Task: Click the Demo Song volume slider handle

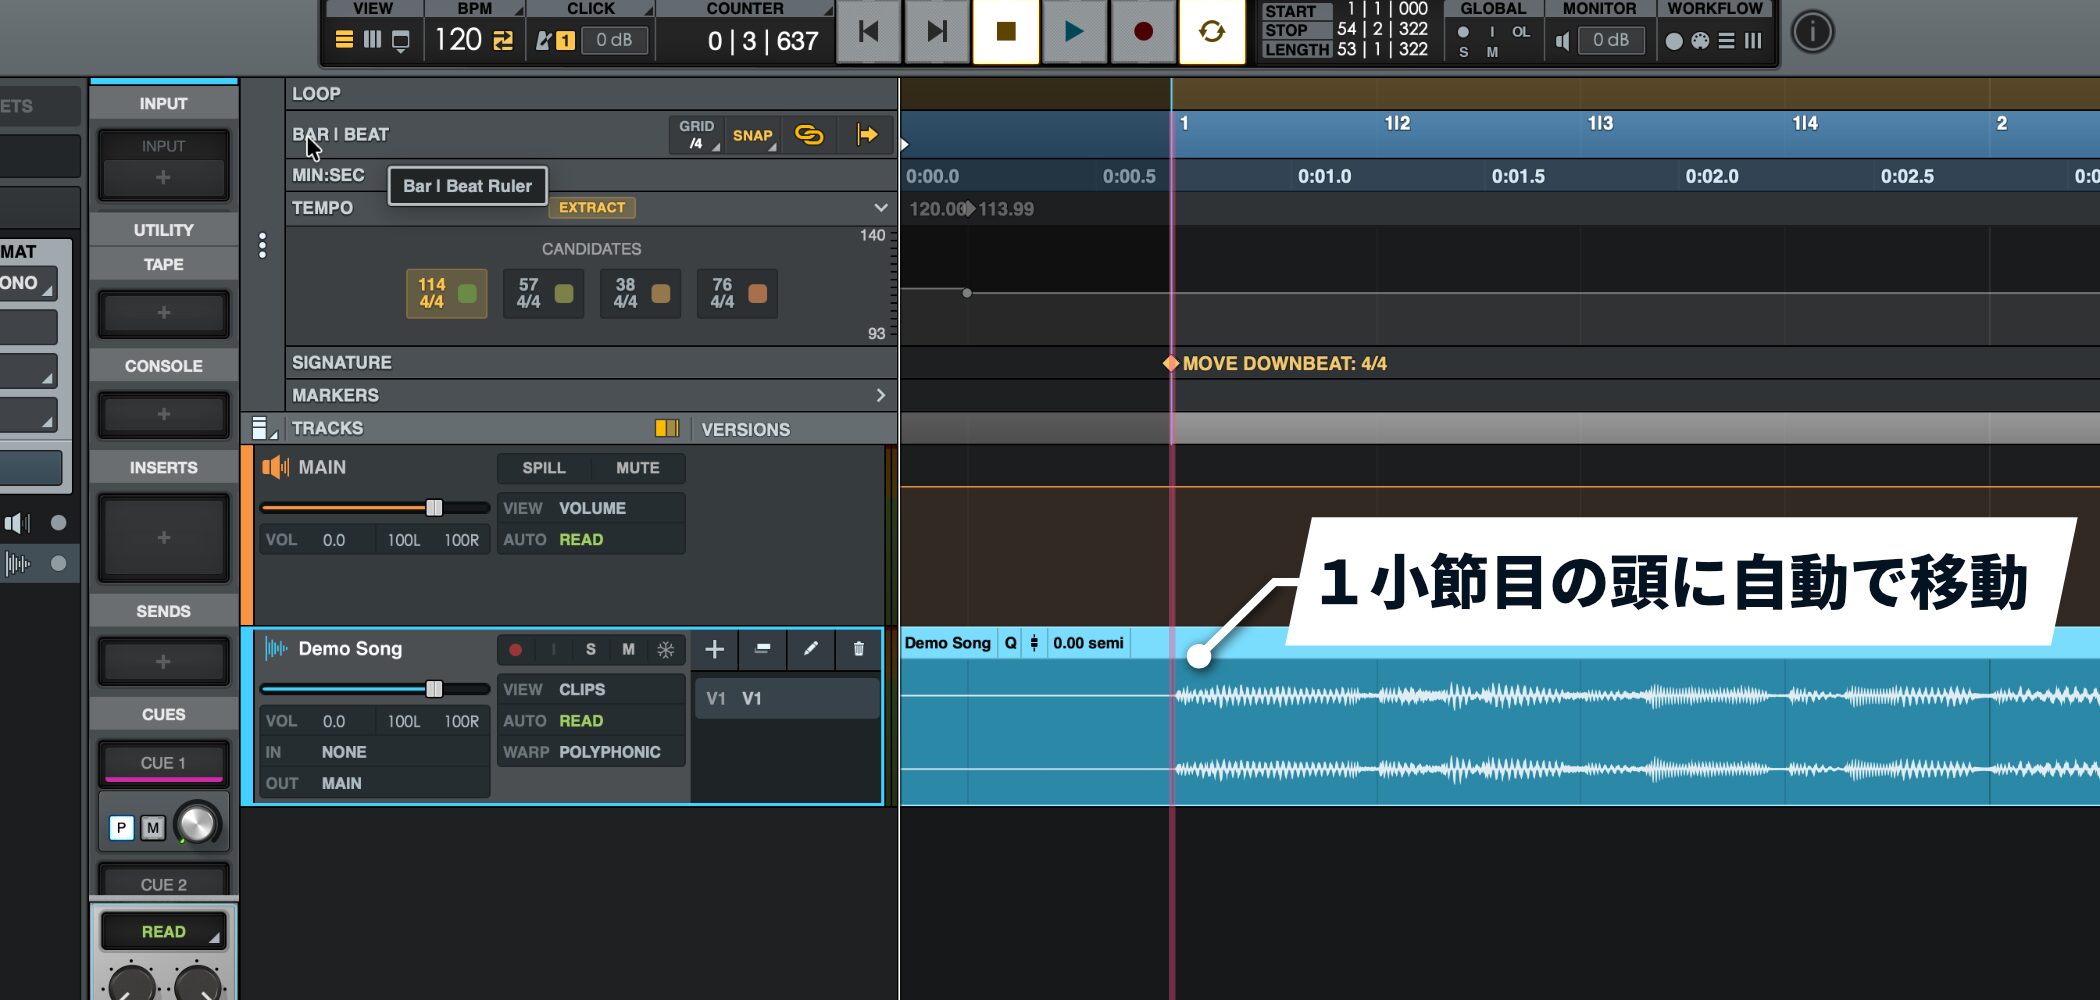Action: coord(434,689)
